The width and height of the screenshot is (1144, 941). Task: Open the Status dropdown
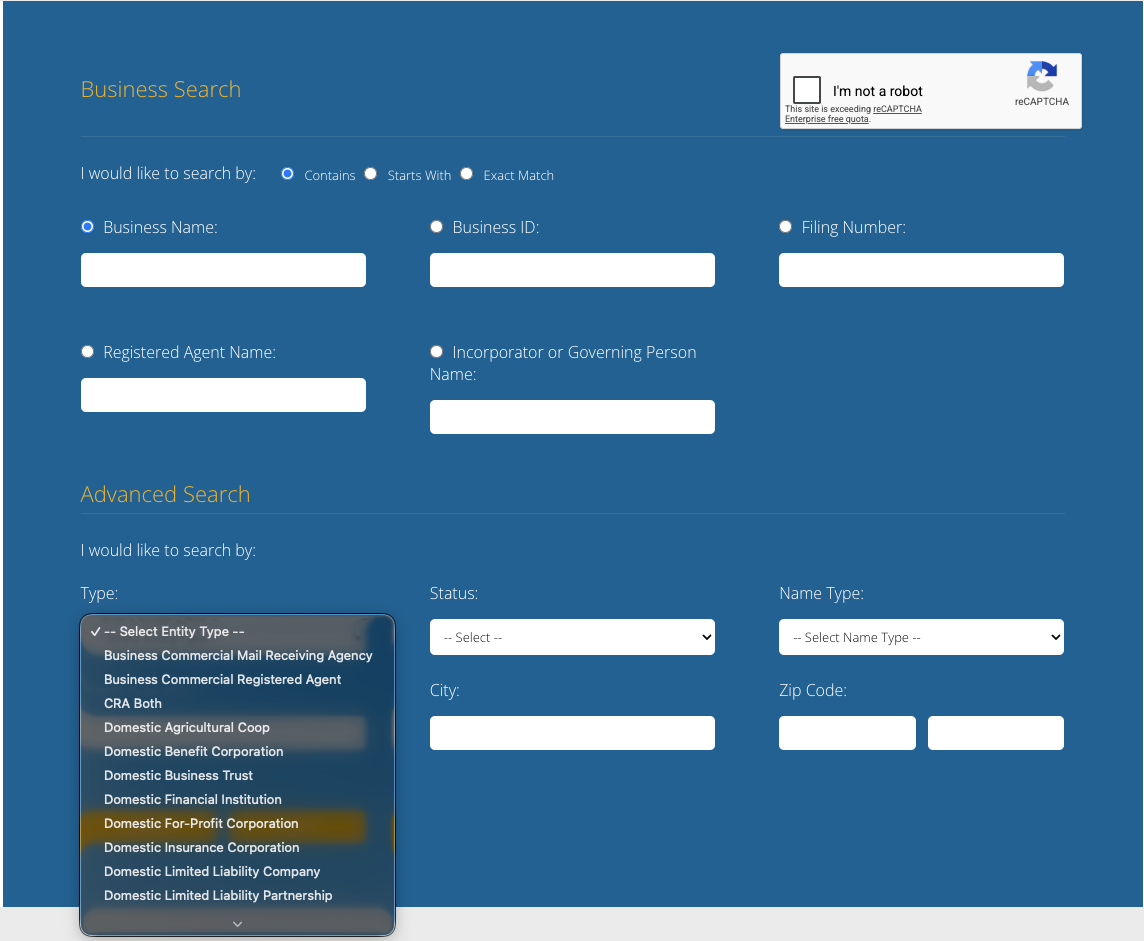pos(572,638)
